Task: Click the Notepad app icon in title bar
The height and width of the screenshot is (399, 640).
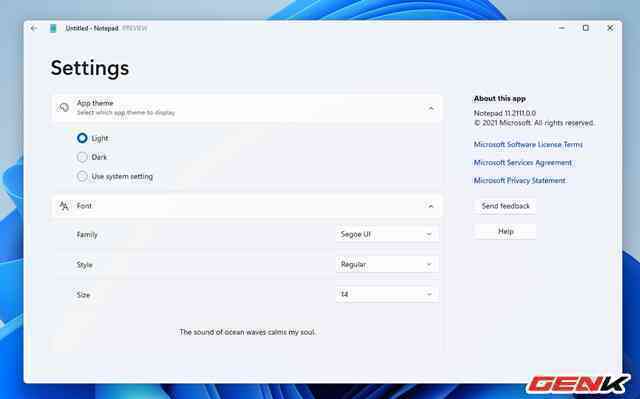Action: pyautogui.click(x=53, y=28)
